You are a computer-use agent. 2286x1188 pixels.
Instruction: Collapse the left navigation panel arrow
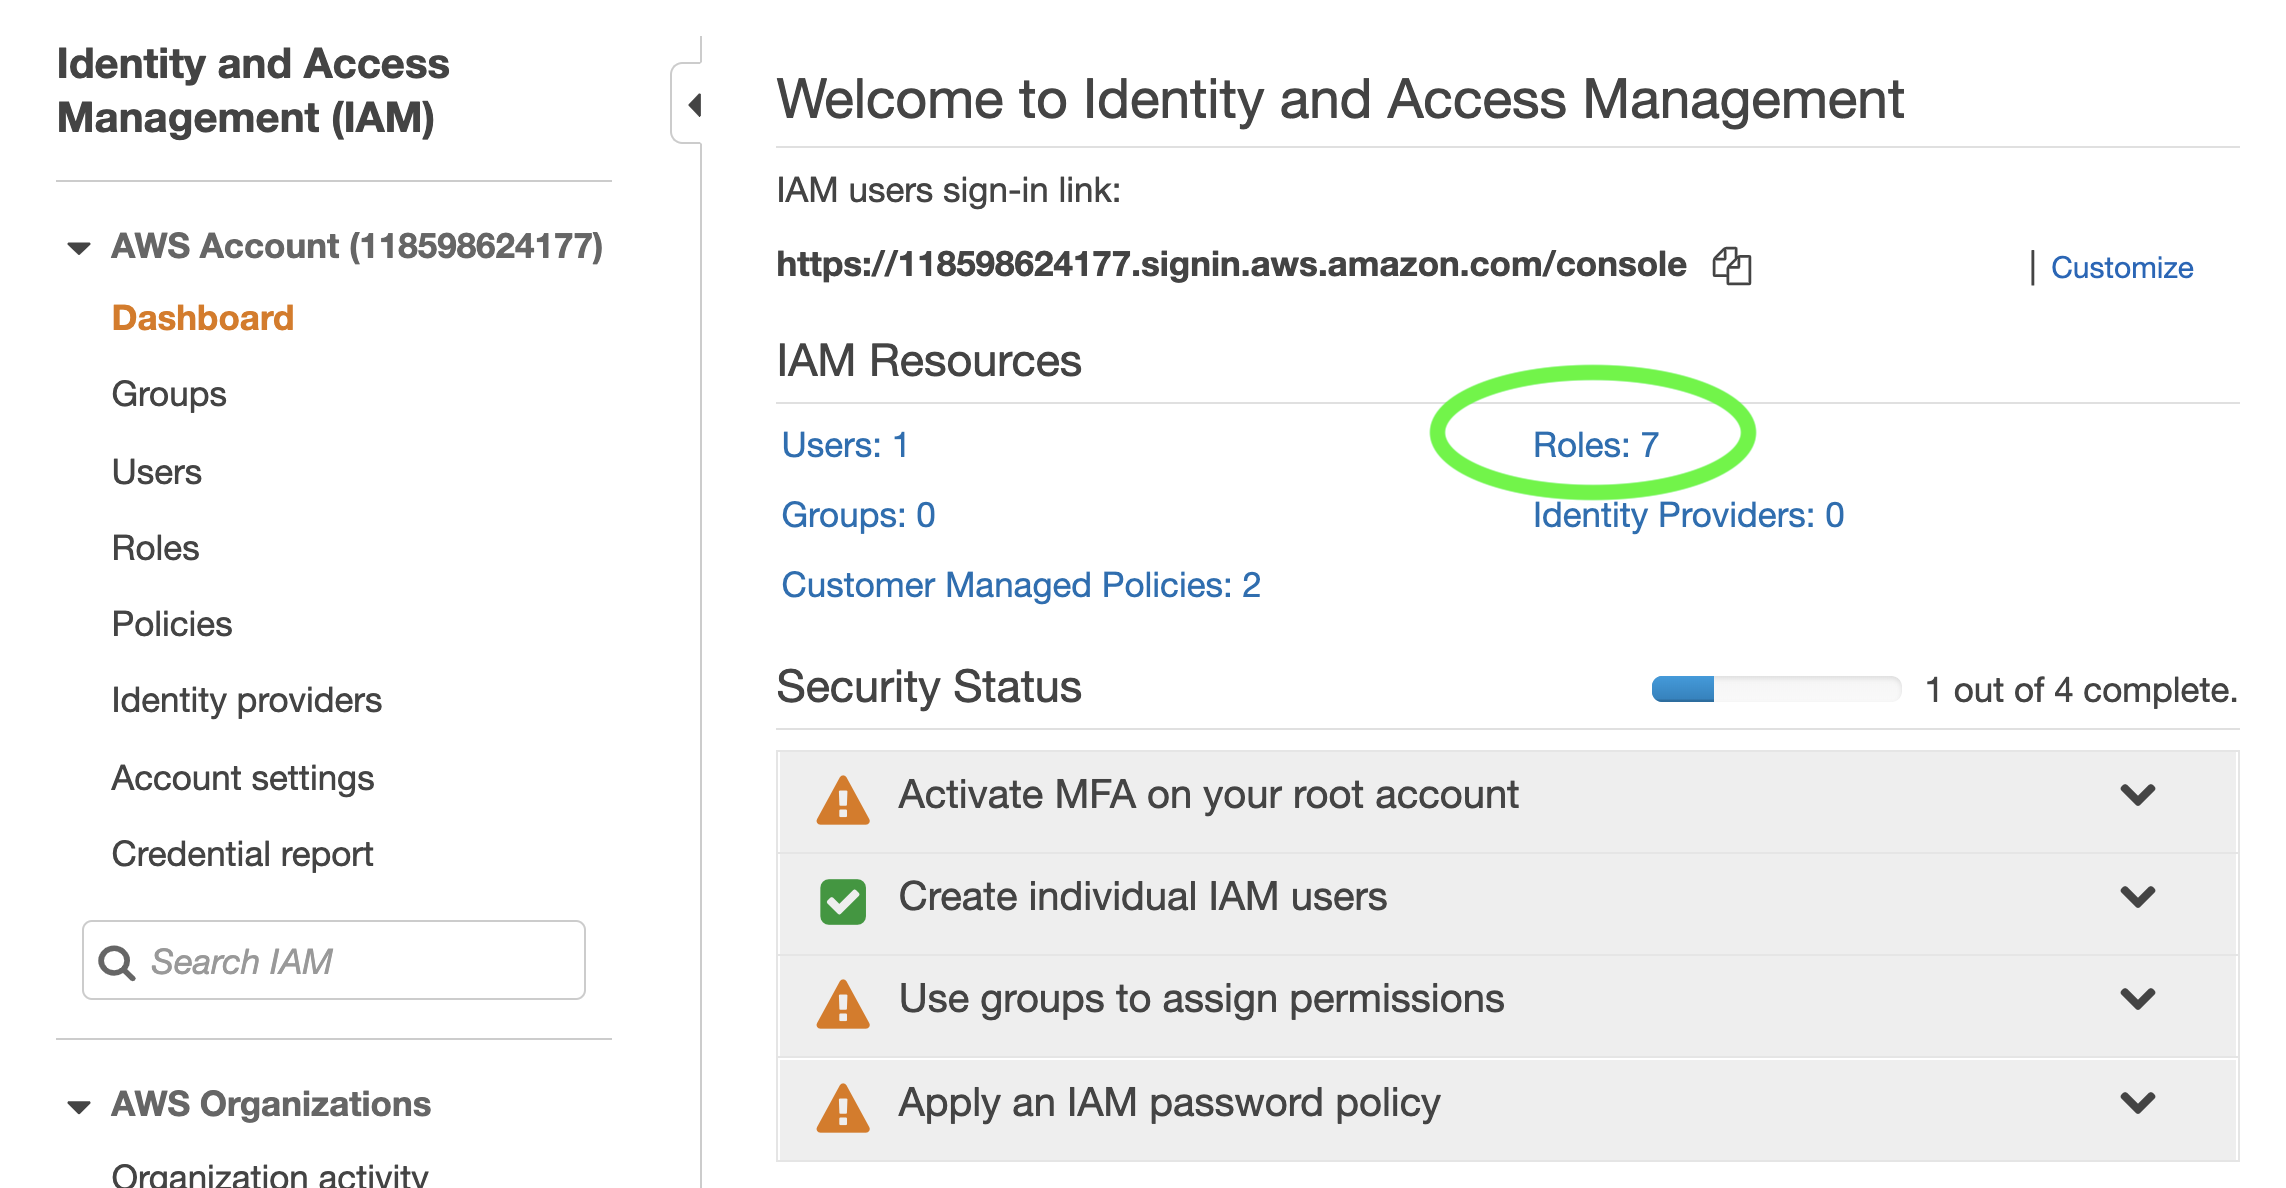click(x=694, y=104)
